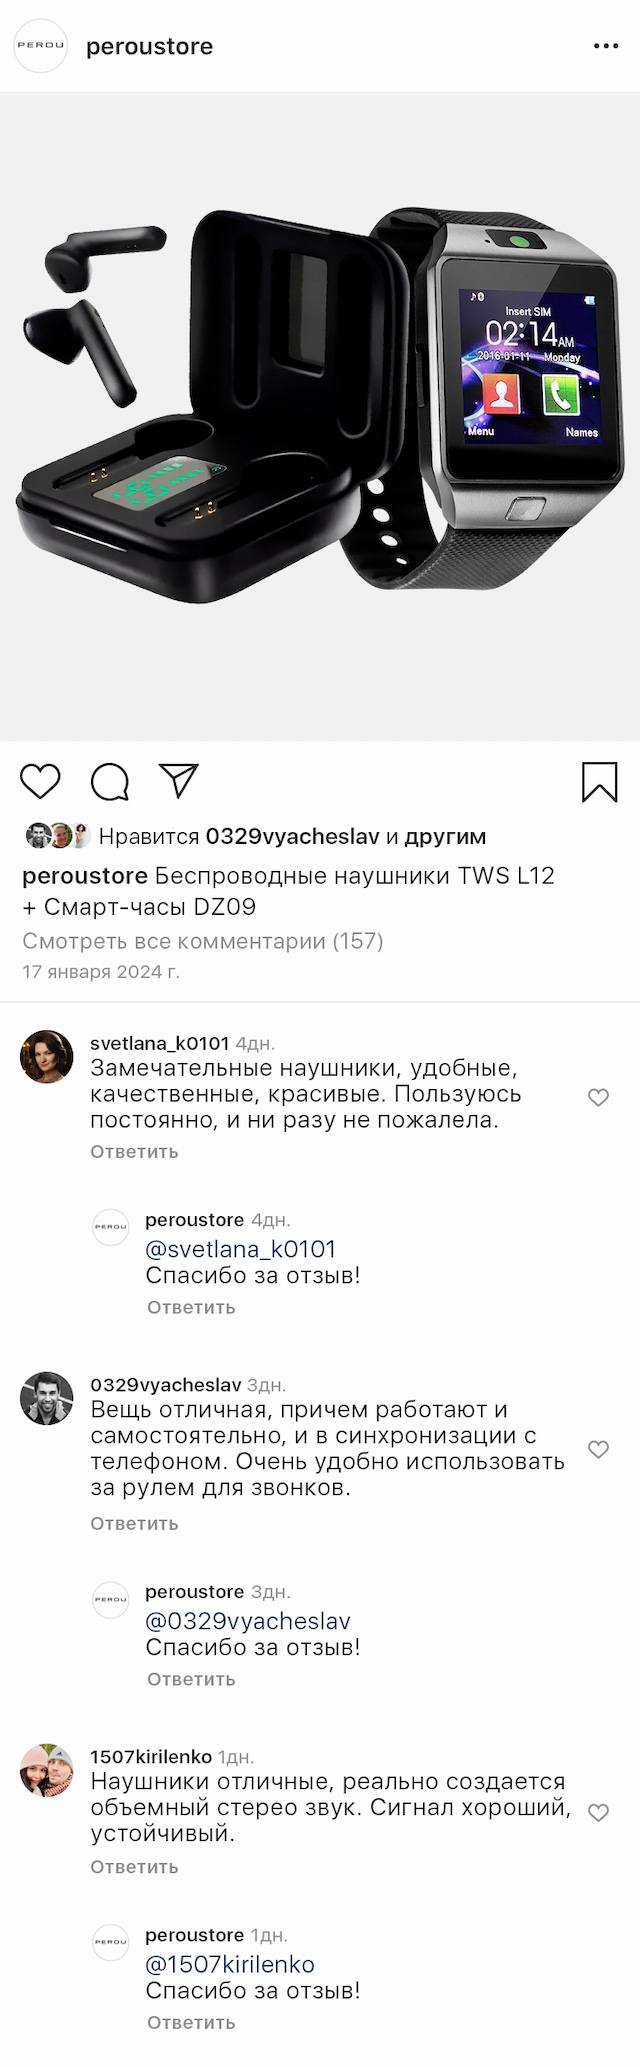This screenshot has width=640, height=2067.
Task: View the list of others who liked
Action: pos(445,836)
